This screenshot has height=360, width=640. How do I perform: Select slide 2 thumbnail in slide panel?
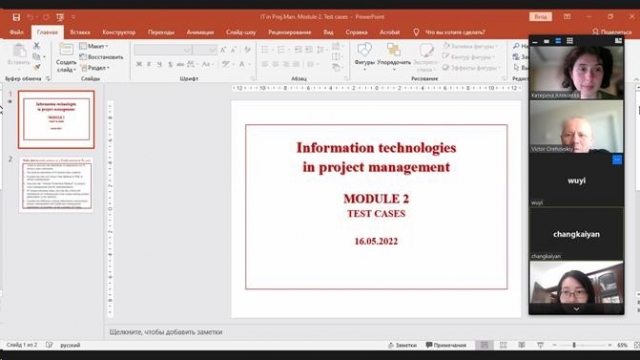(56, 184)
